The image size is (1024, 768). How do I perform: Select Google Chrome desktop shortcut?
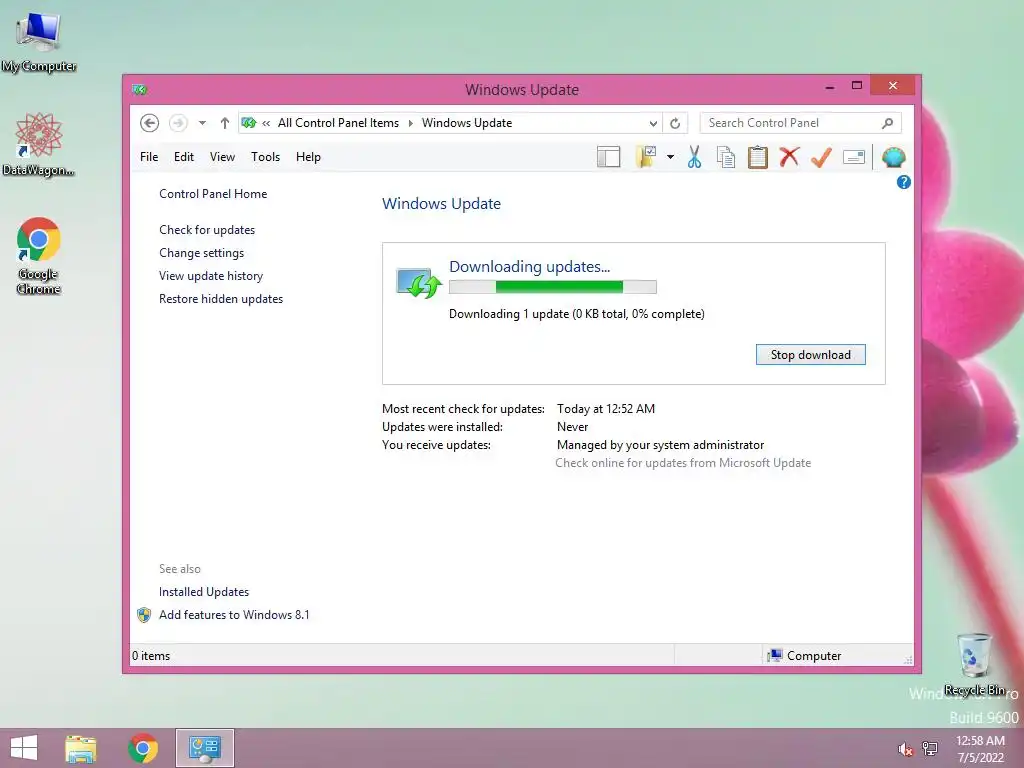pos(39,256)
